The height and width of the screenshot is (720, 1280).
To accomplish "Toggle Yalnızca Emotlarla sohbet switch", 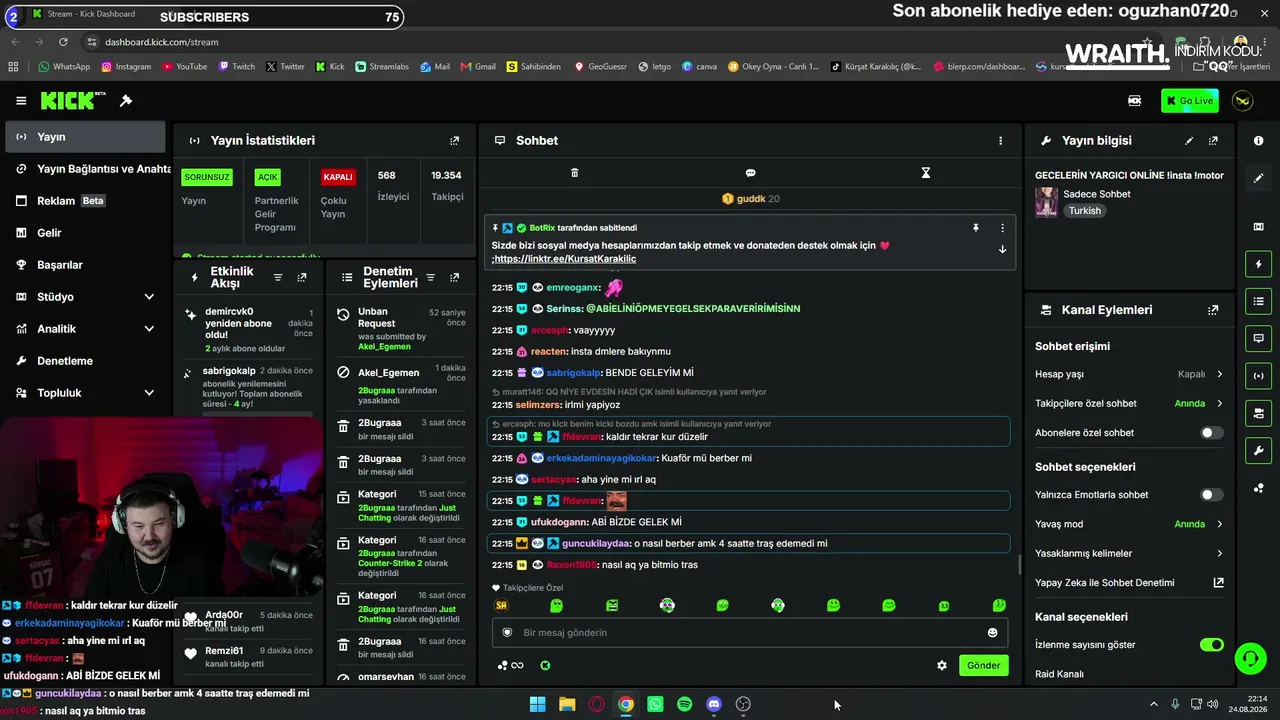I will [x=1211, y=495].
